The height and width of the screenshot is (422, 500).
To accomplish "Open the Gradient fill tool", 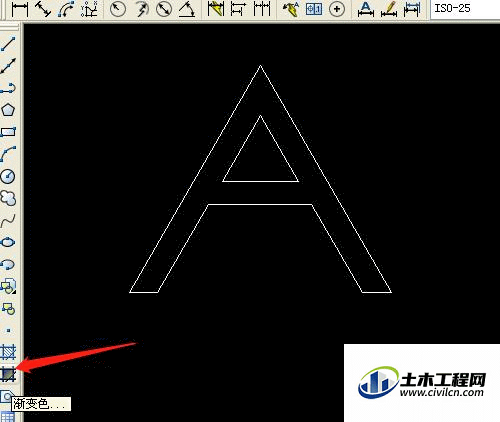I will [8, 374].
